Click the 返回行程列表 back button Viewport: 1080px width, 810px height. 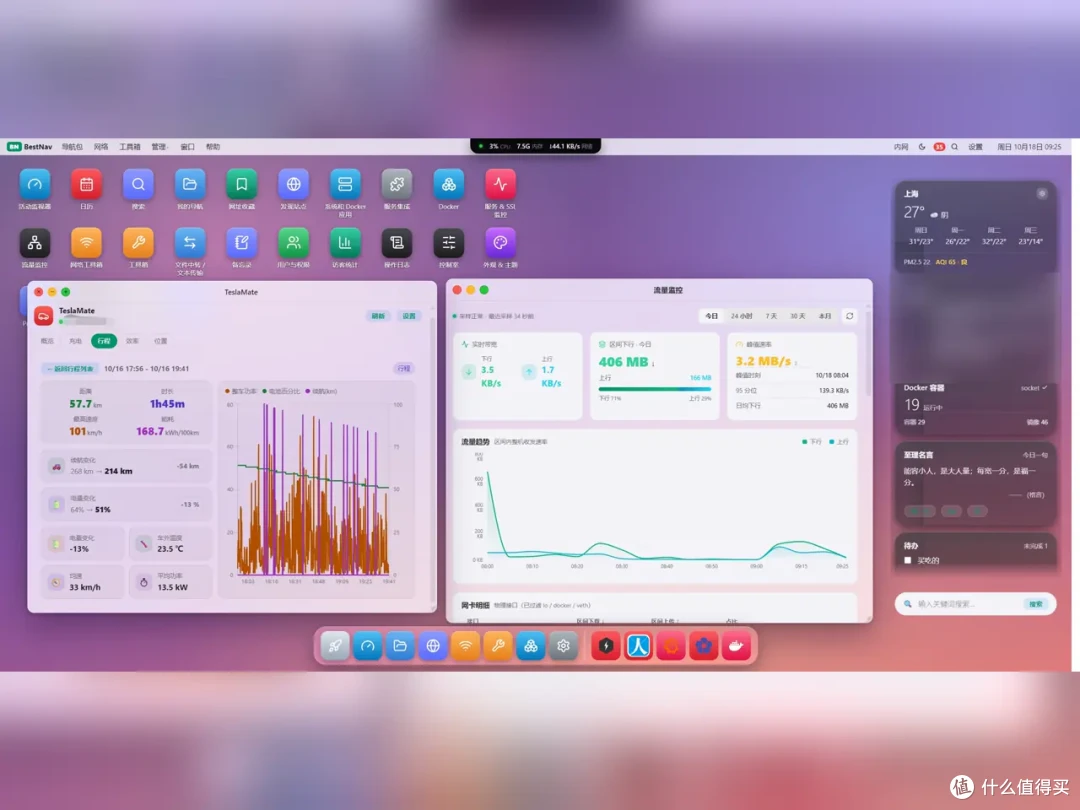[x=70, y=368]
